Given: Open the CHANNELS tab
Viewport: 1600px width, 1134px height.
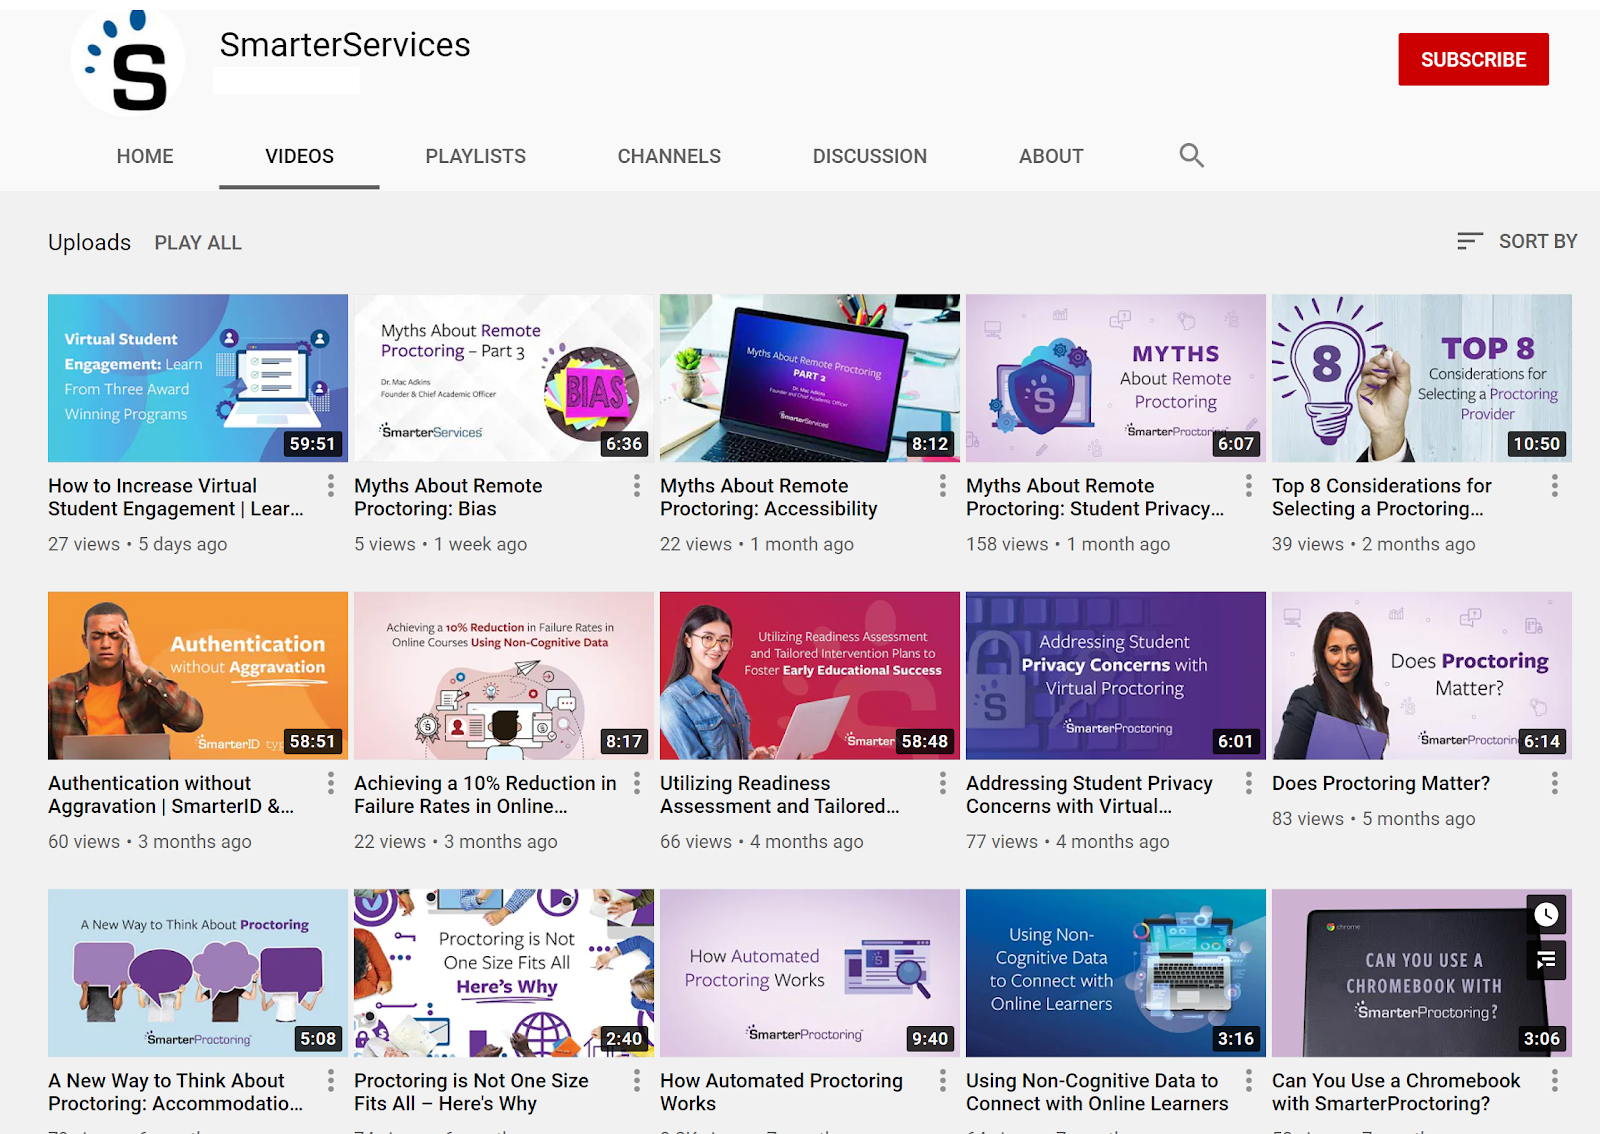Looking at the screenshot, I should (669, 156).
